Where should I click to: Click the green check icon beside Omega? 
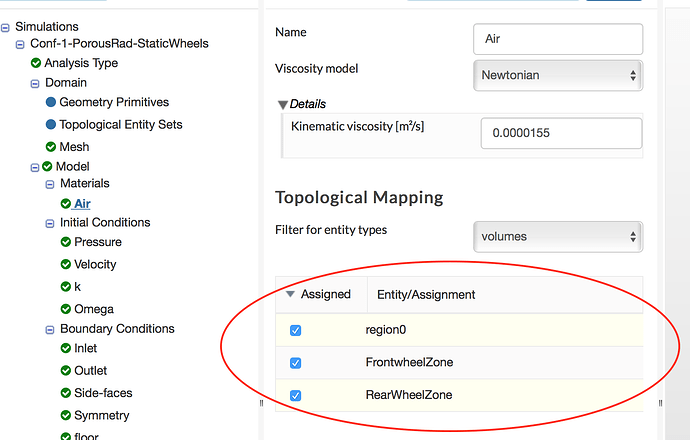click(65, 309)
